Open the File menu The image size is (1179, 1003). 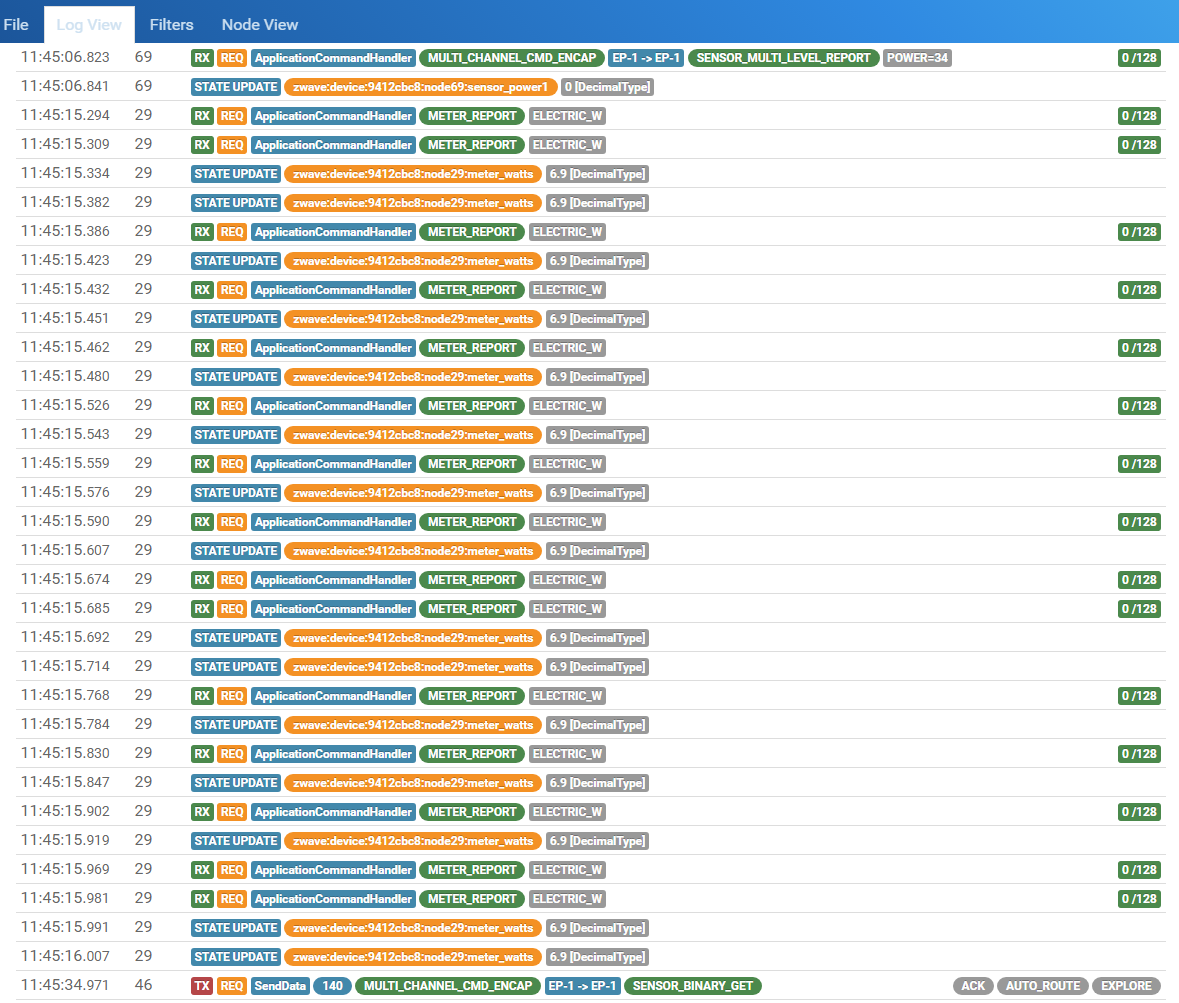16,24
